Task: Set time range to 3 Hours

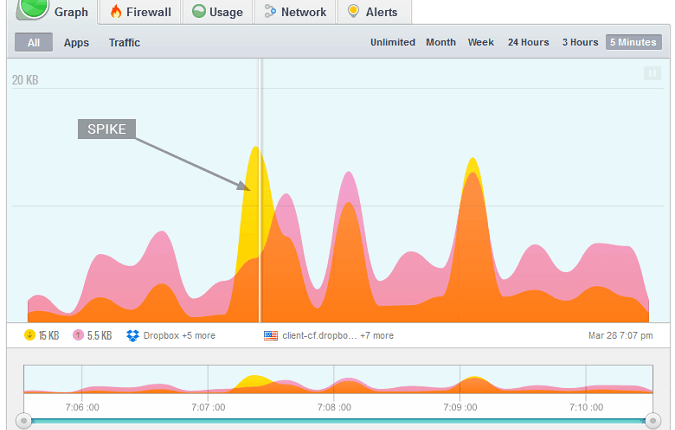Action: click(580, 43)
